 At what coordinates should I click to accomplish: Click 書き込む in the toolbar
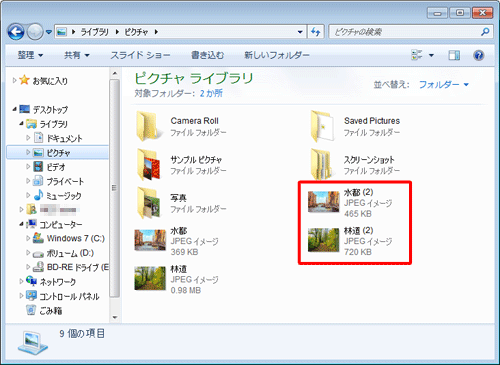[207, 55]
